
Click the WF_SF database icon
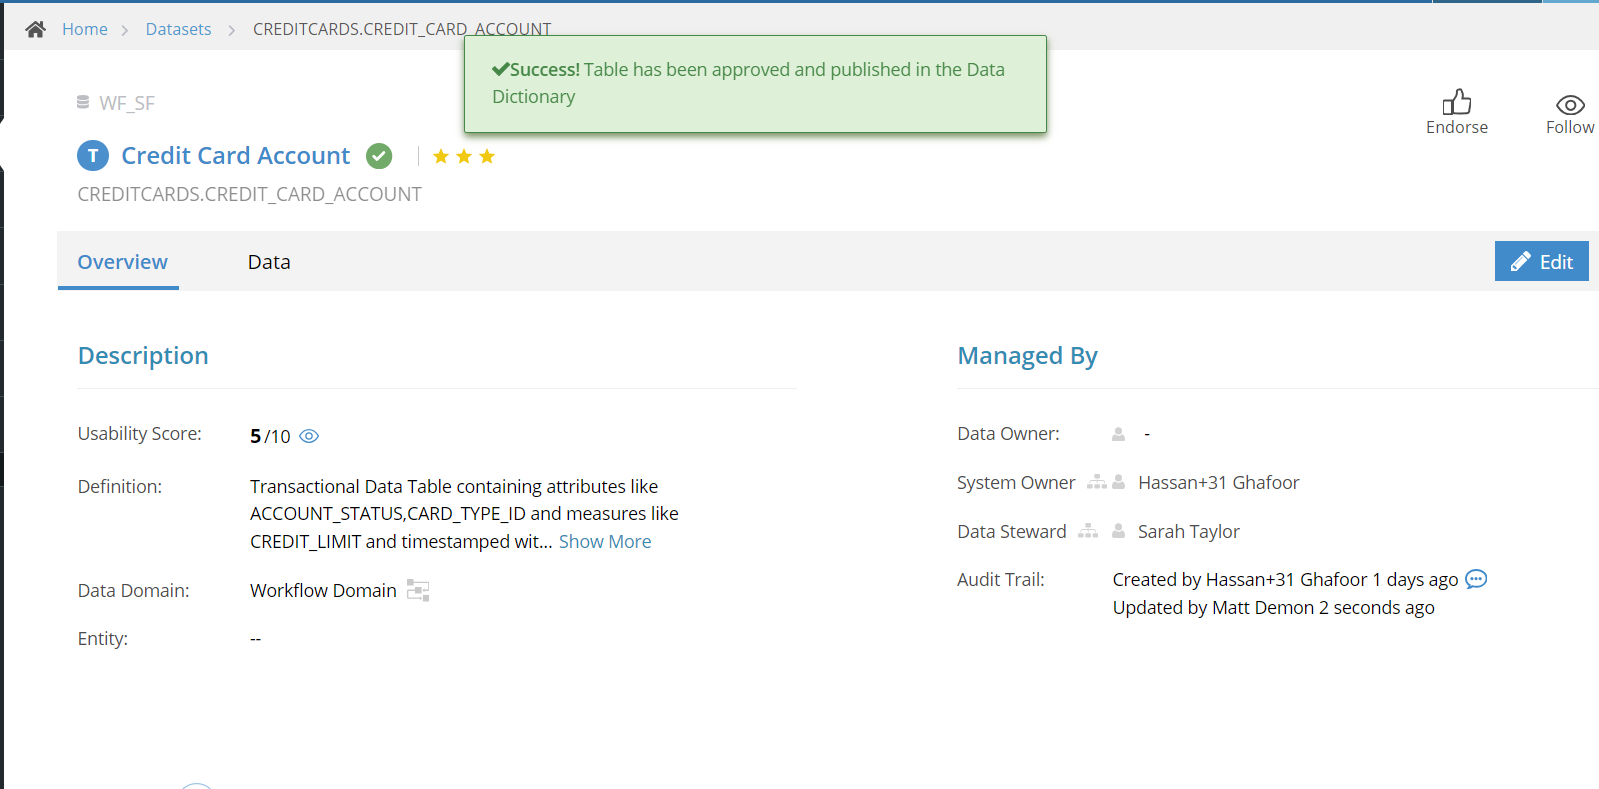(x=83, y=102)
